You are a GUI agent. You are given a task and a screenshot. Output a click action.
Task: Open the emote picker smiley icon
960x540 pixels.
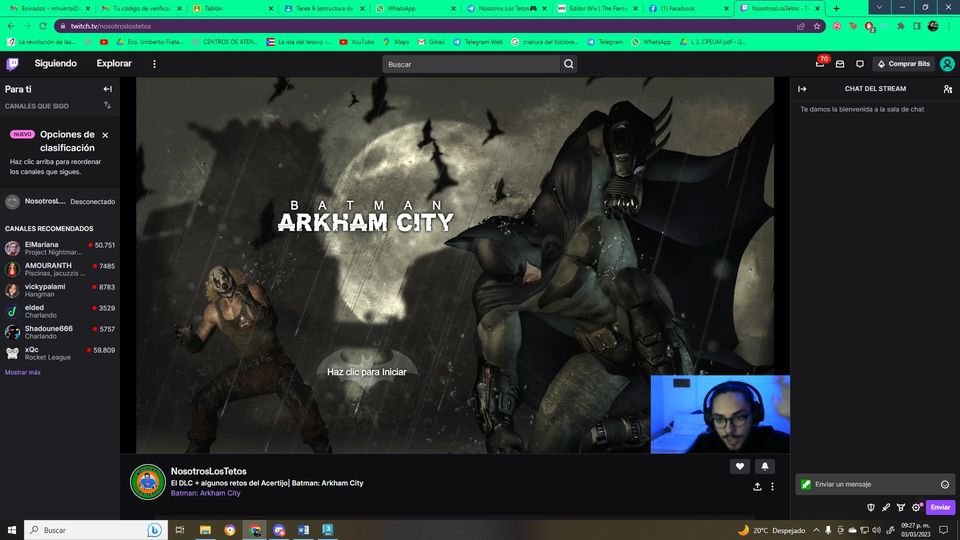click(945, 484)
